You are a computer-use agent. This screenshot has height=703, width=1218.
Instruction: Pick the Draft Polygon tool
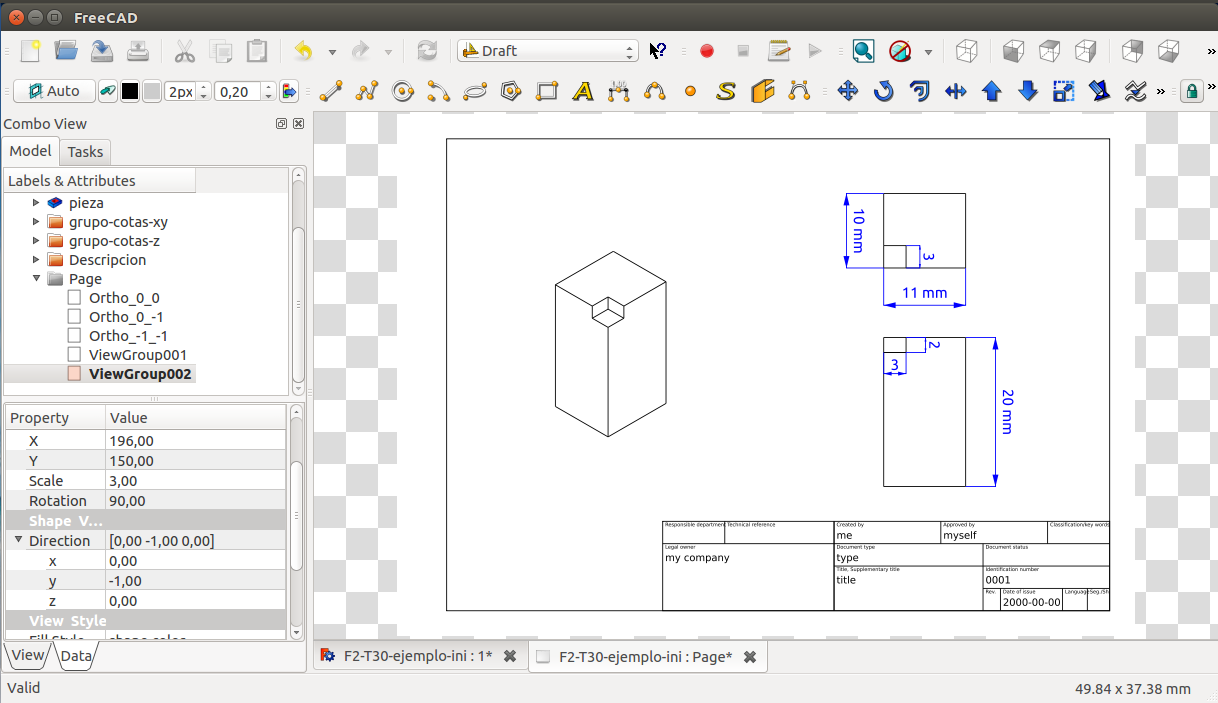(x=511, y=92)
